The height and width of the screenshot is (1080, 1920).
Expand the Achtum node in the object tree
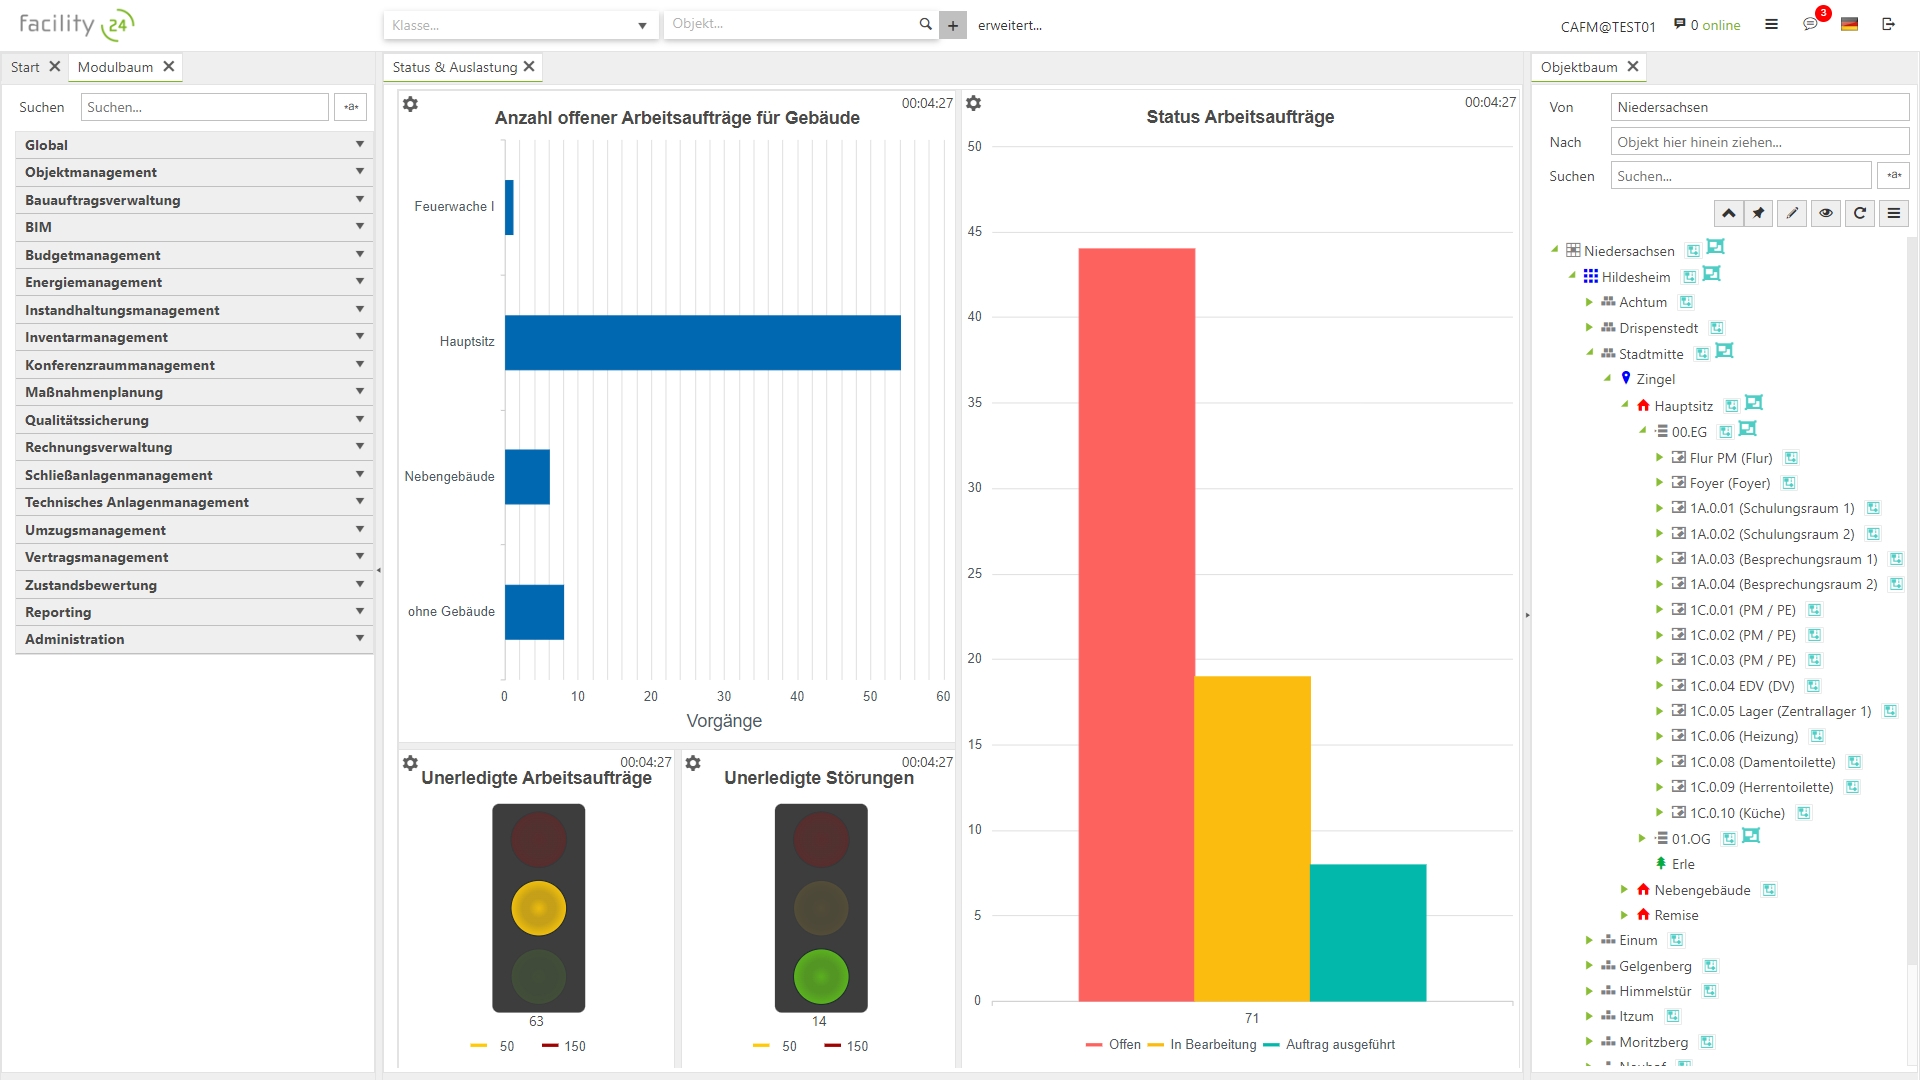tap(1590, 302)
